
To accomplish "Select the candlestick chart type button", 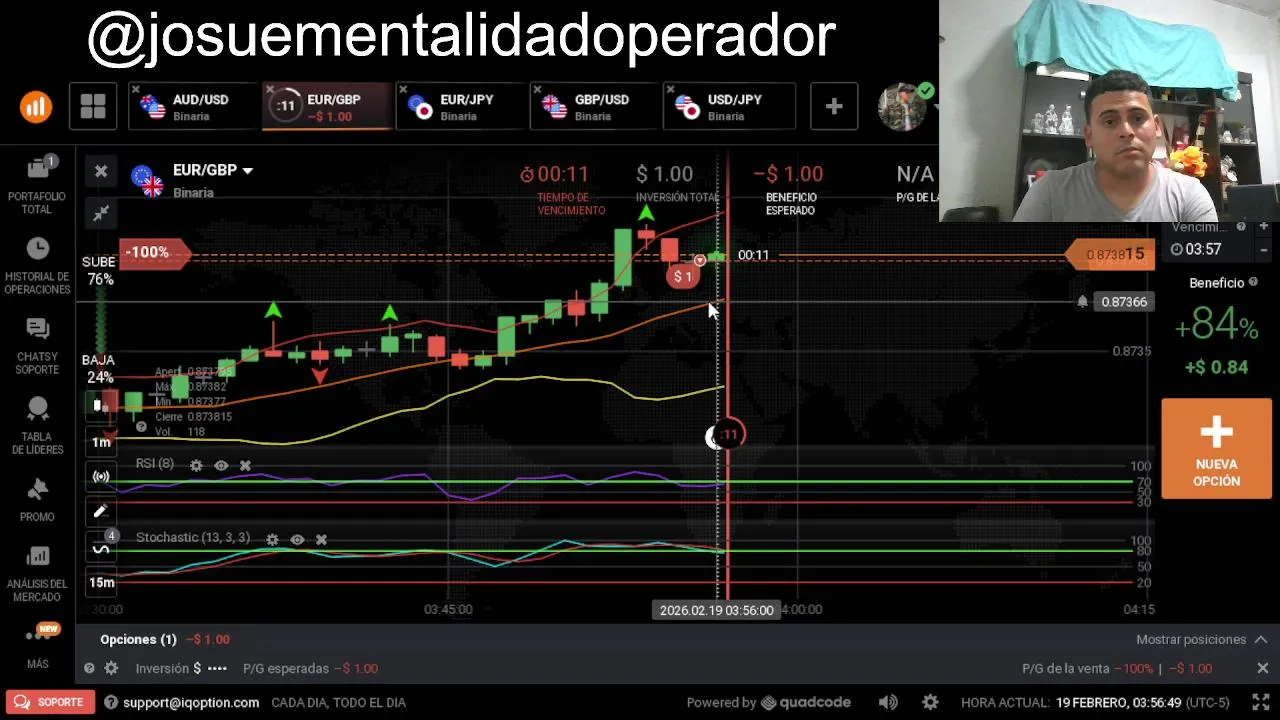I will click(x=101, y=405).
